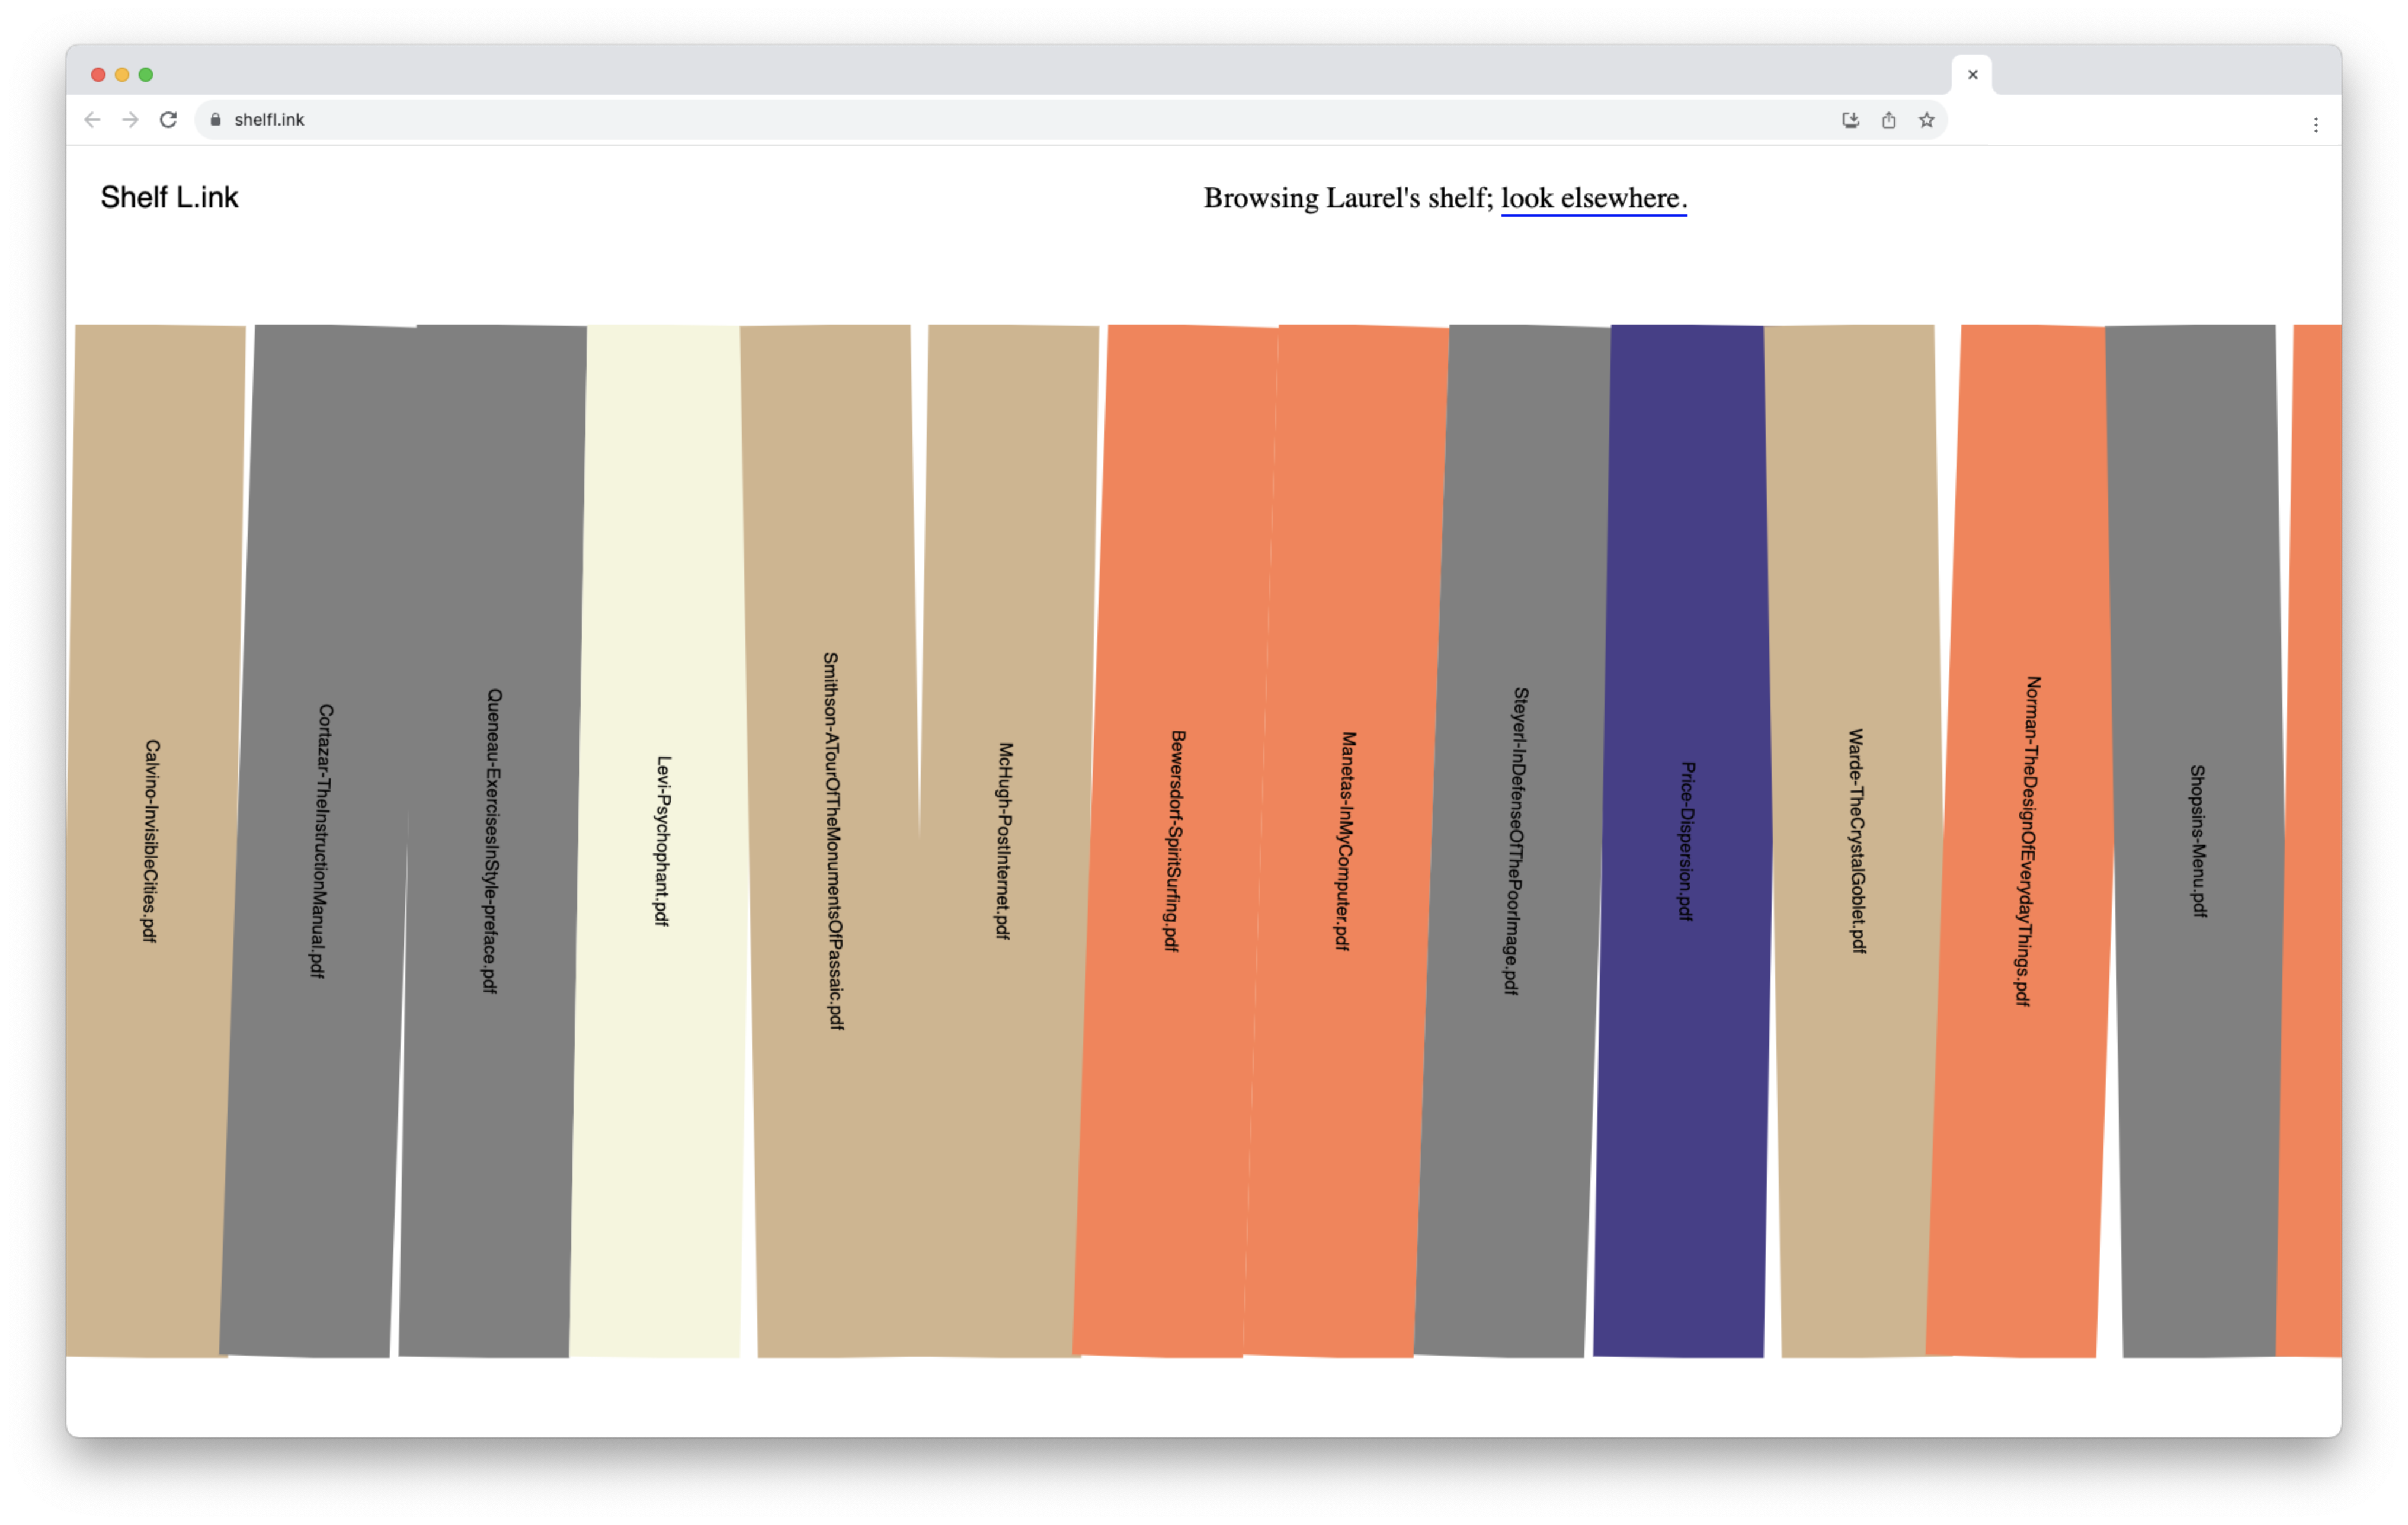
Task: Click the Shelf L.ink site title
Action: [x=169, y=197]
